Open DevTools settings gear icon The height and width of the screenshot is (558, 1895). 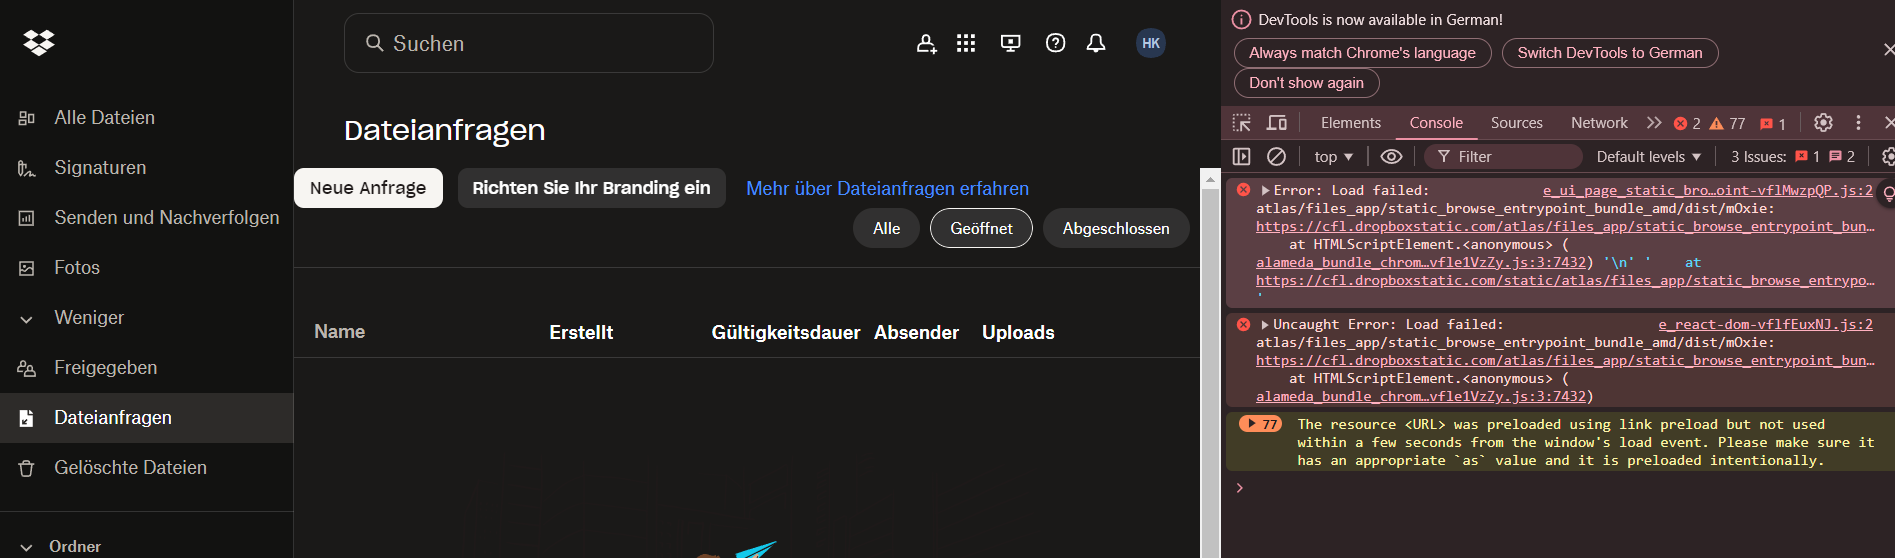(1823, 123)
